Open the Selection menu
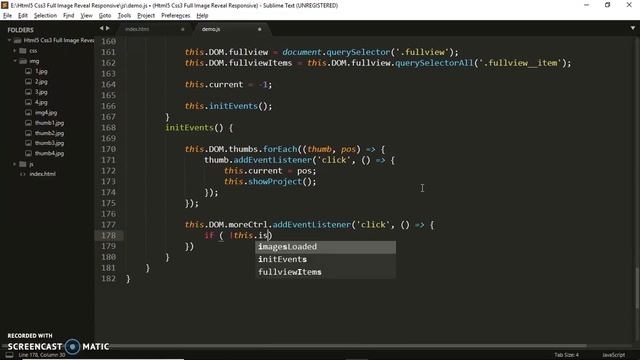This screenshot has height=360, width=640. [x=45, y=16]
